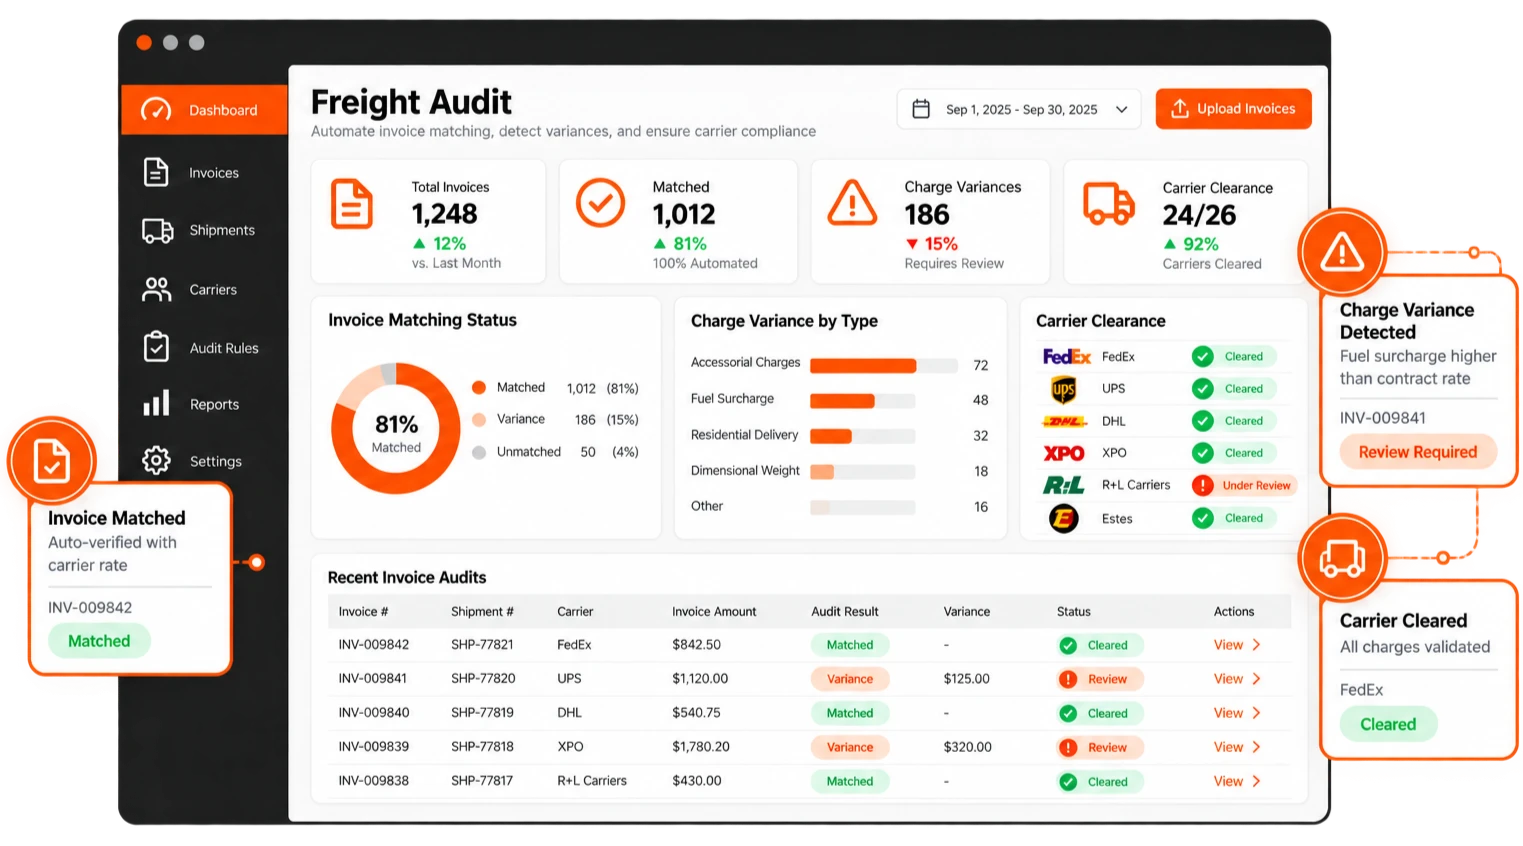The width and height of the screenshot is (1523, 846).
Task: Open the date range dropdown chevron
Action: click(x=1122, y=110)
